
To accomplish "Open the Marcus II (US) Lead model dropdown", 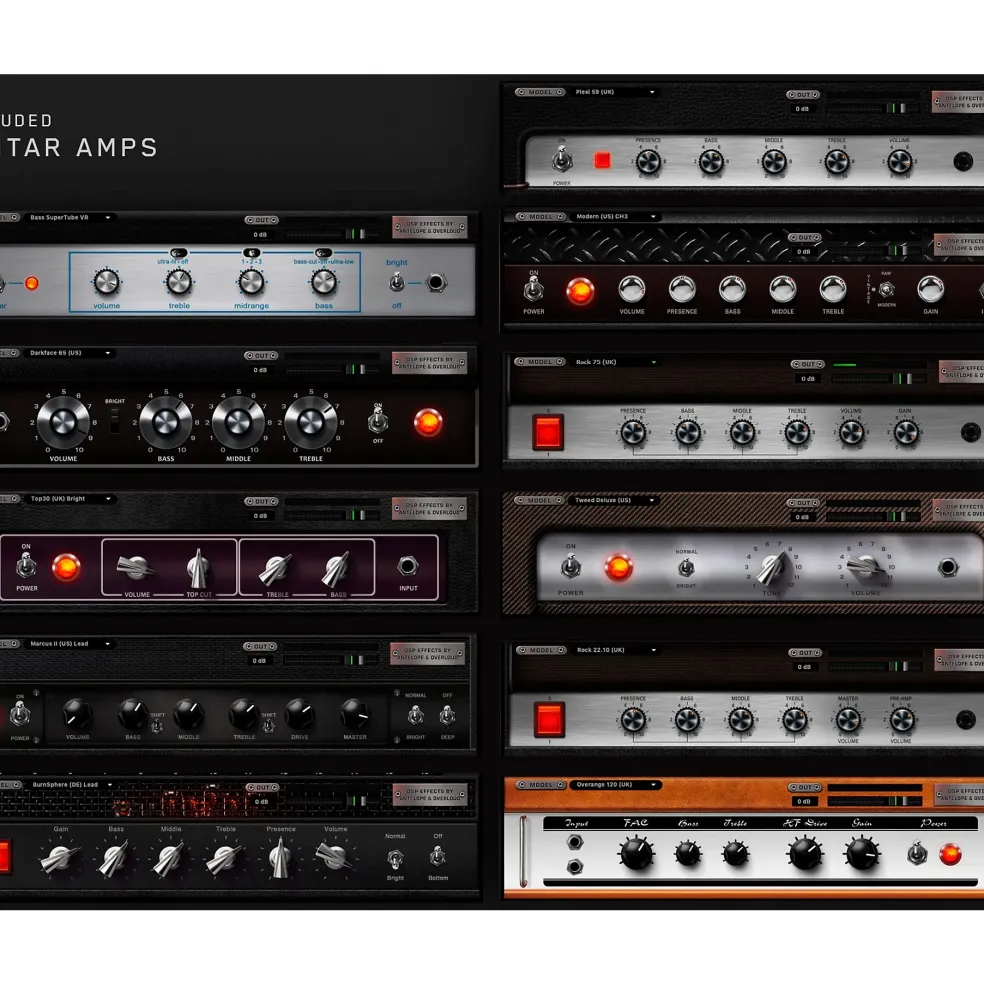I will pyautogui.click(x=70, y=644).
